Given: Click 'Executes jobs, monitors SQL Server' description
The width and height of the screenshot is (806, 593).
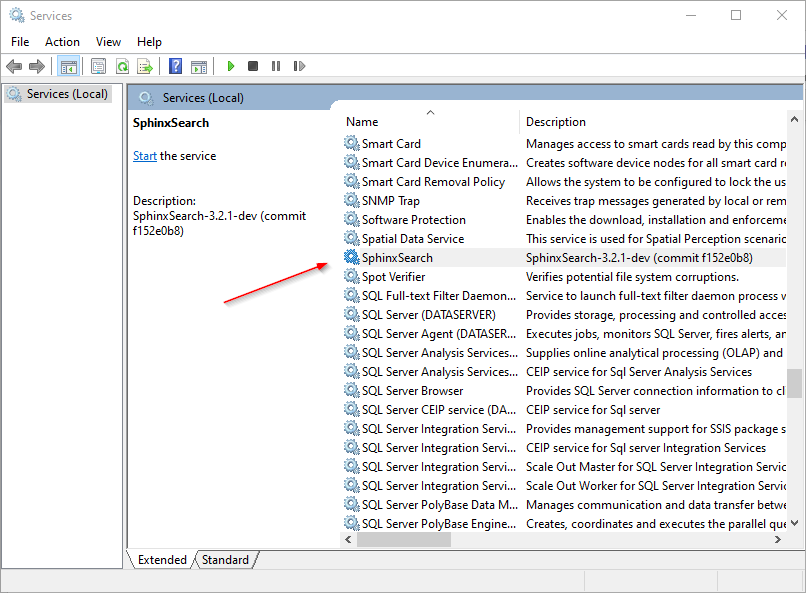Looking at the screenshot, I should point(656,333).
